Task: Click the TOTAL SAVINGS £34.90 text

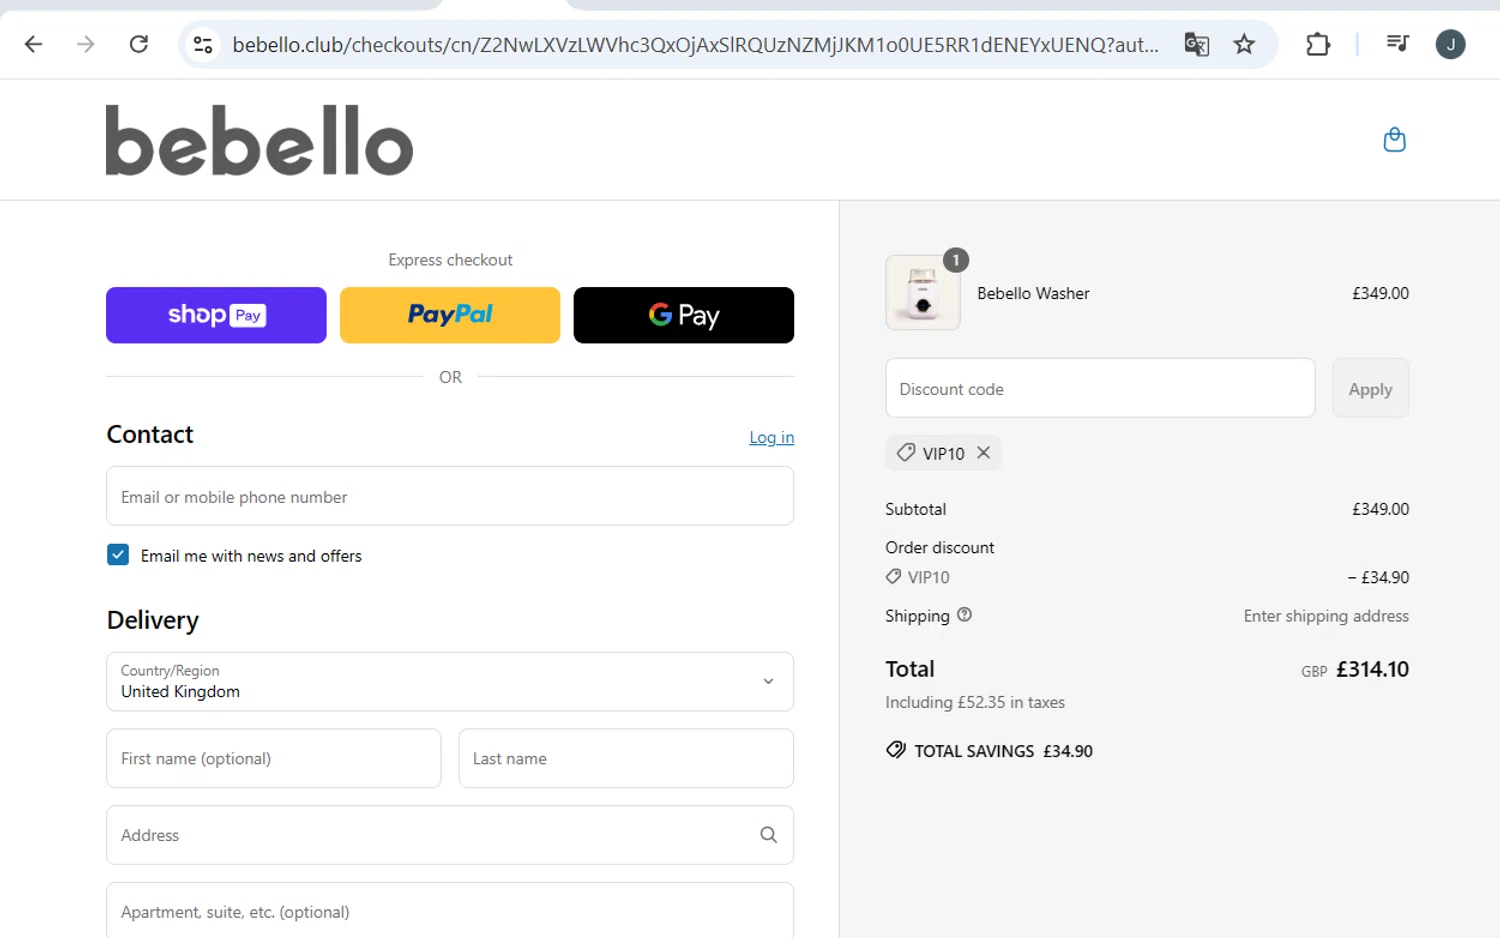Action: click(x=1003, y=751)
